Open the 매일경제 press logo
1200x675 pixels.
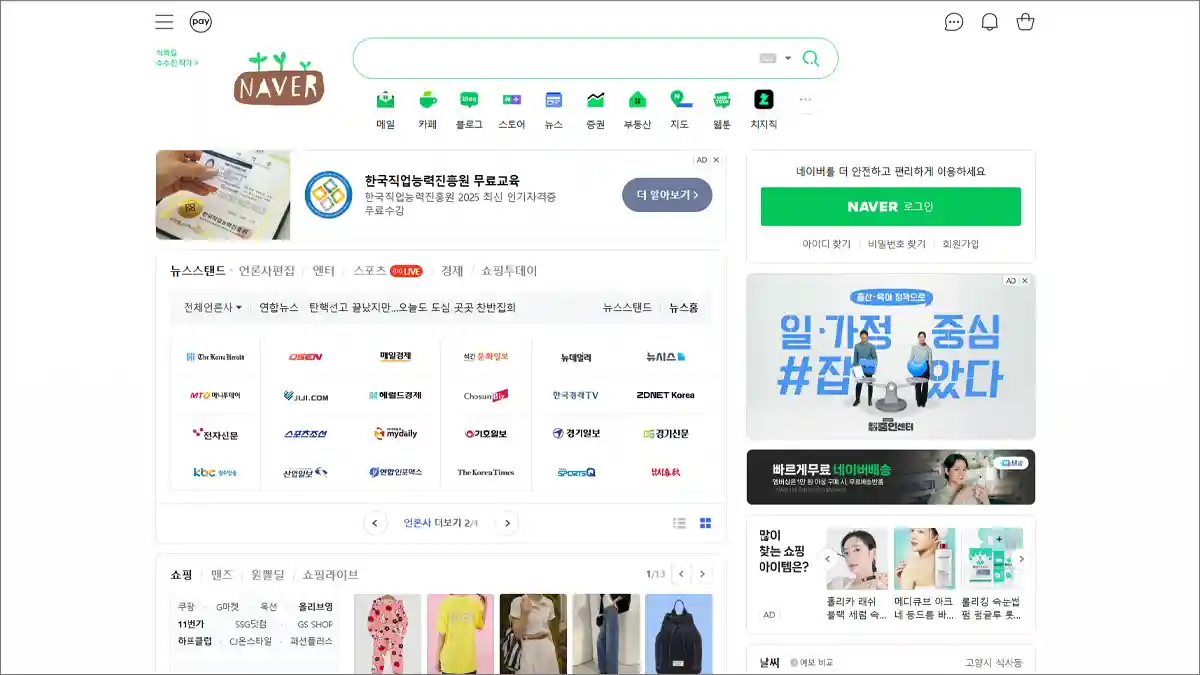395,356
